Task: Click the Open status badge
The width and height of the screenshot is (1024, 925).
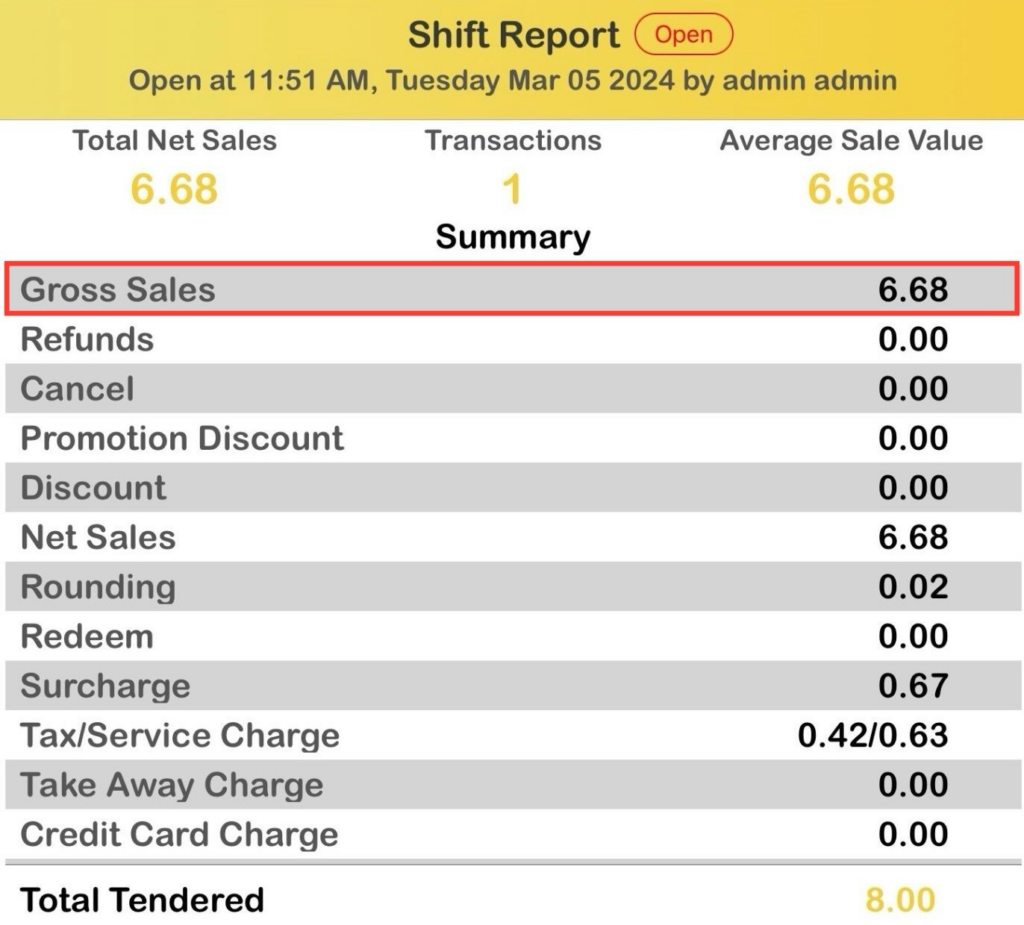Action: tap(684, 35)
